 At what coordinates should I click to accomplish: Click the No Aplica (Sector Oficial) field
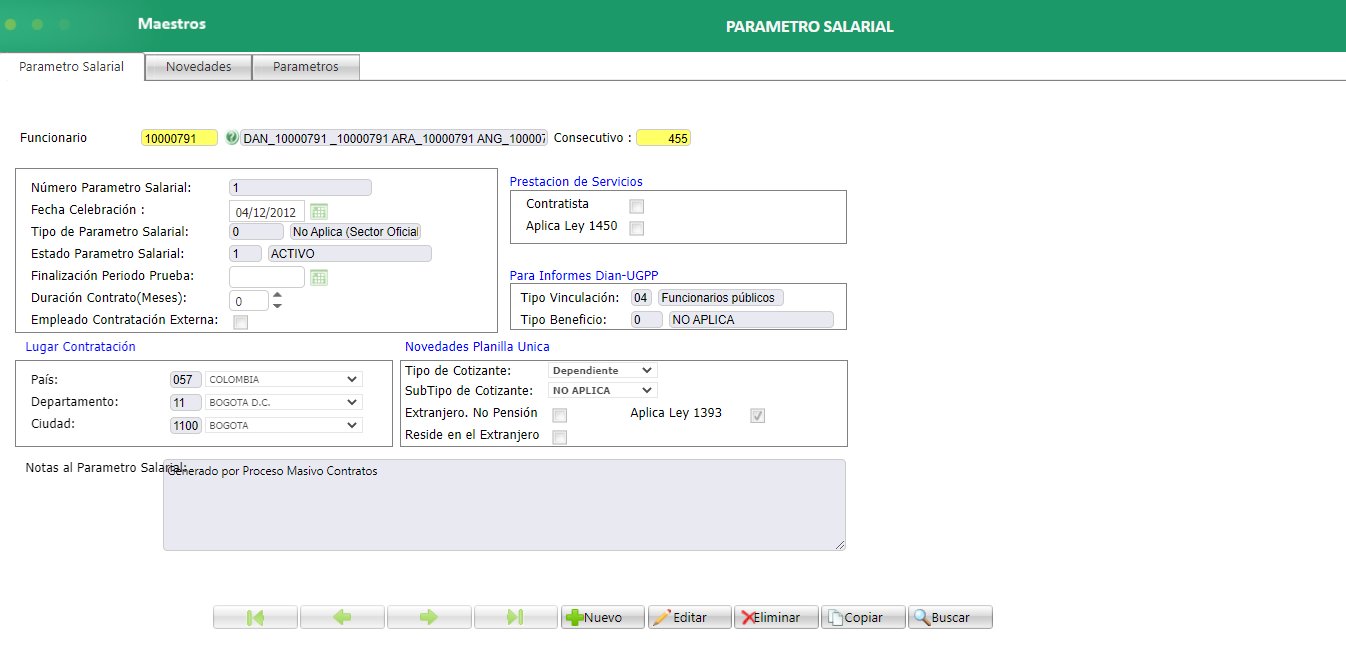coord(355,231)
